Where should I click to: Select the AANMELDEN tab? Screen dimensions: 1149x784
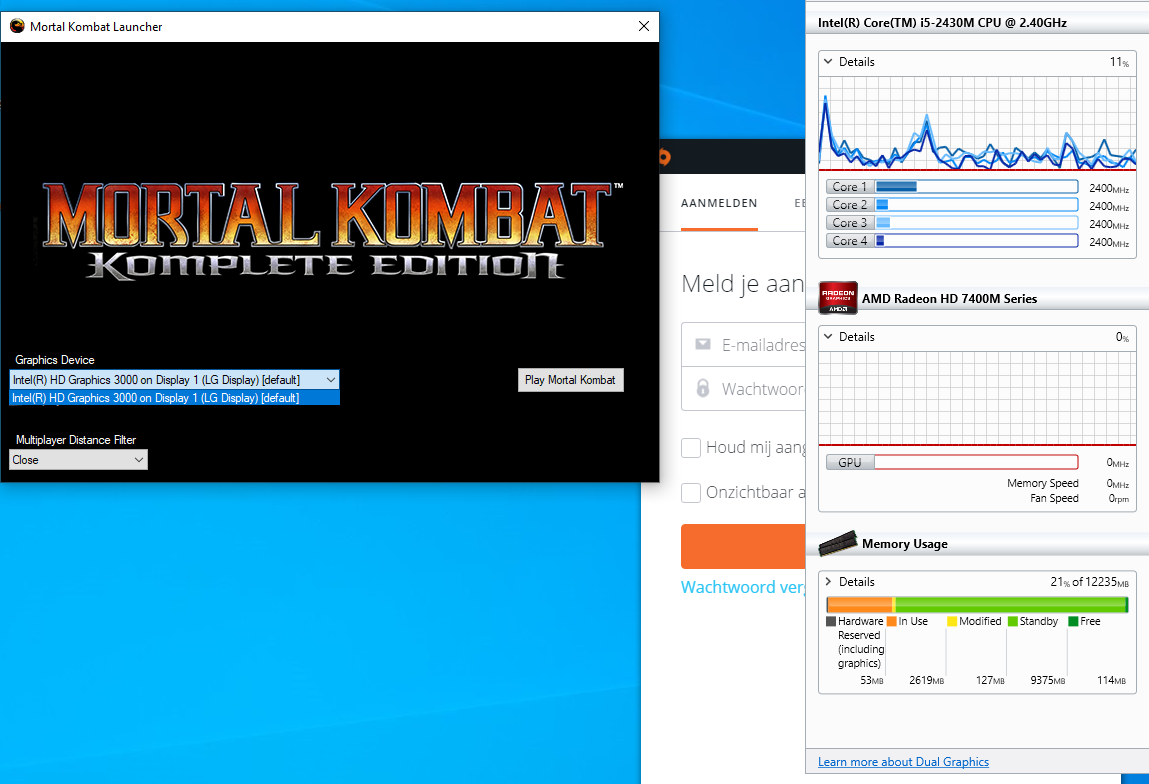coord(719,203)
